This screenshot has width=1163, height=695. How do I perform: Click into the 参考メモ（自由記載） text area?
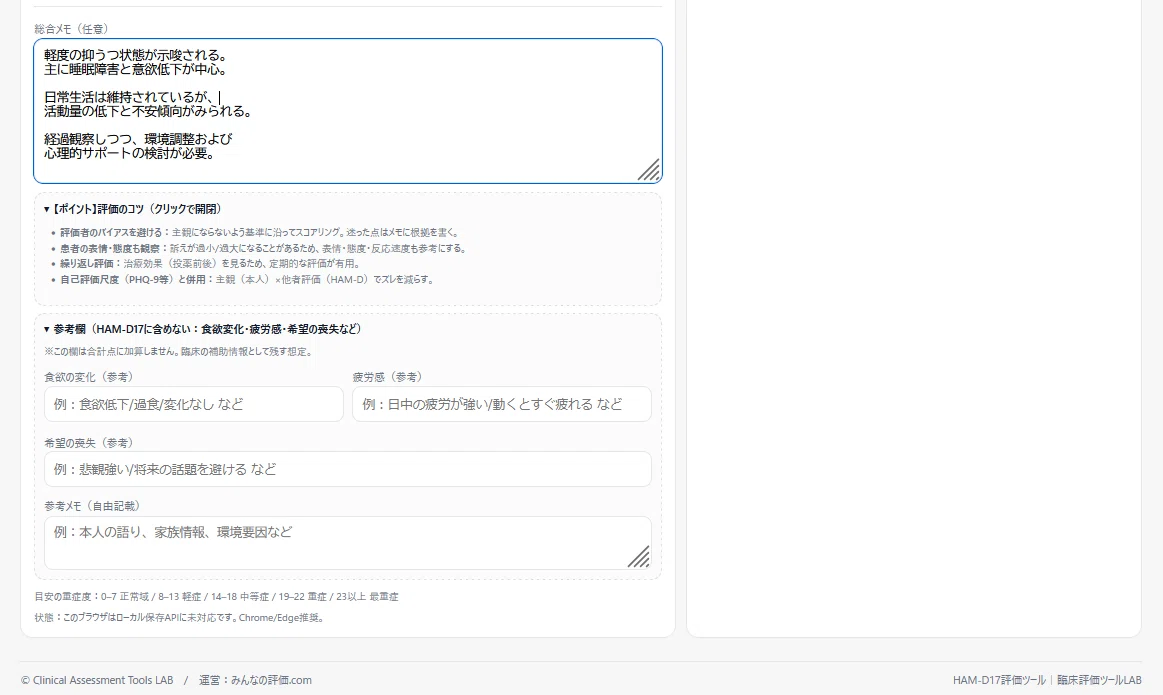[x=348, y=543]
